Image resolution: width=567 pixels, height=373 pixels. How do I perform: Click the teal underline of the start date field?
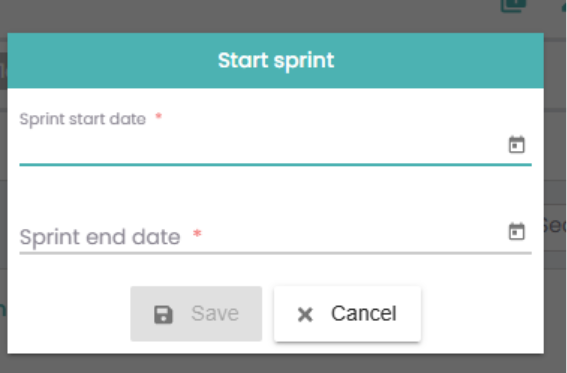click(276, 165)
